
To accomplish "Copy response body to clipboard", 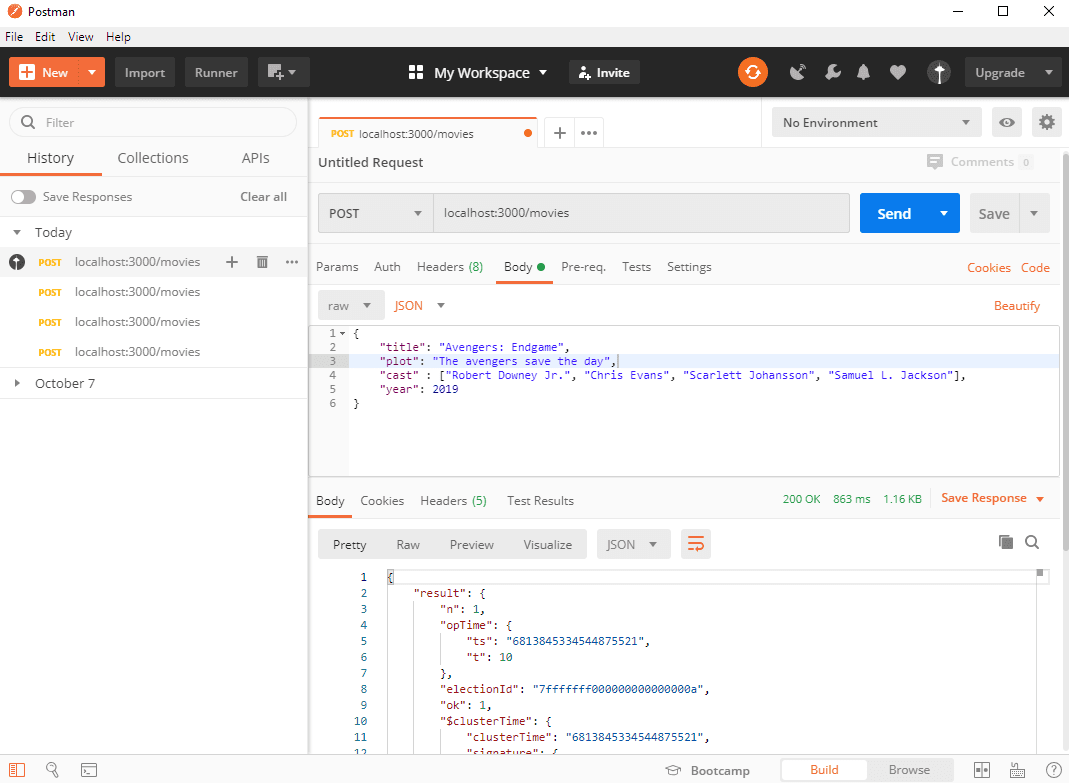I will point(1005,542).
